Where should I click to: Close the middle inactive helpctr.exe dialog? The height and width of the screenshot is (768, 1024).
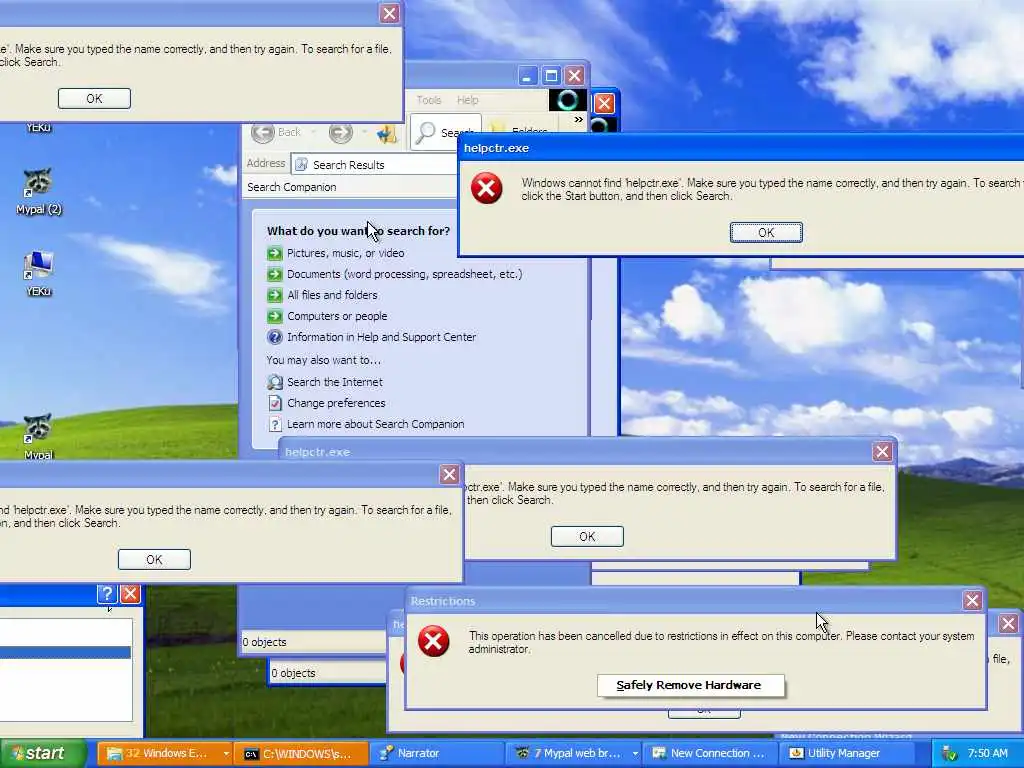(x=882, y=451)
